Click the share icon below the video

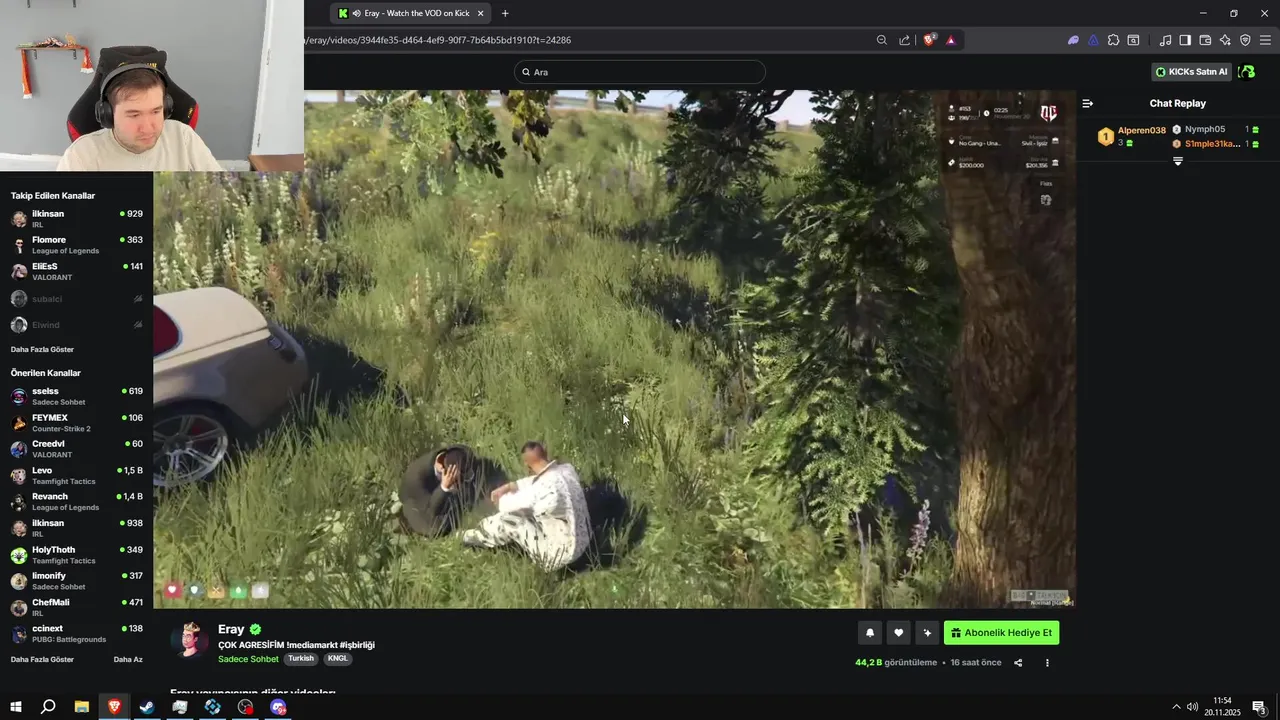coord(1018,663)
